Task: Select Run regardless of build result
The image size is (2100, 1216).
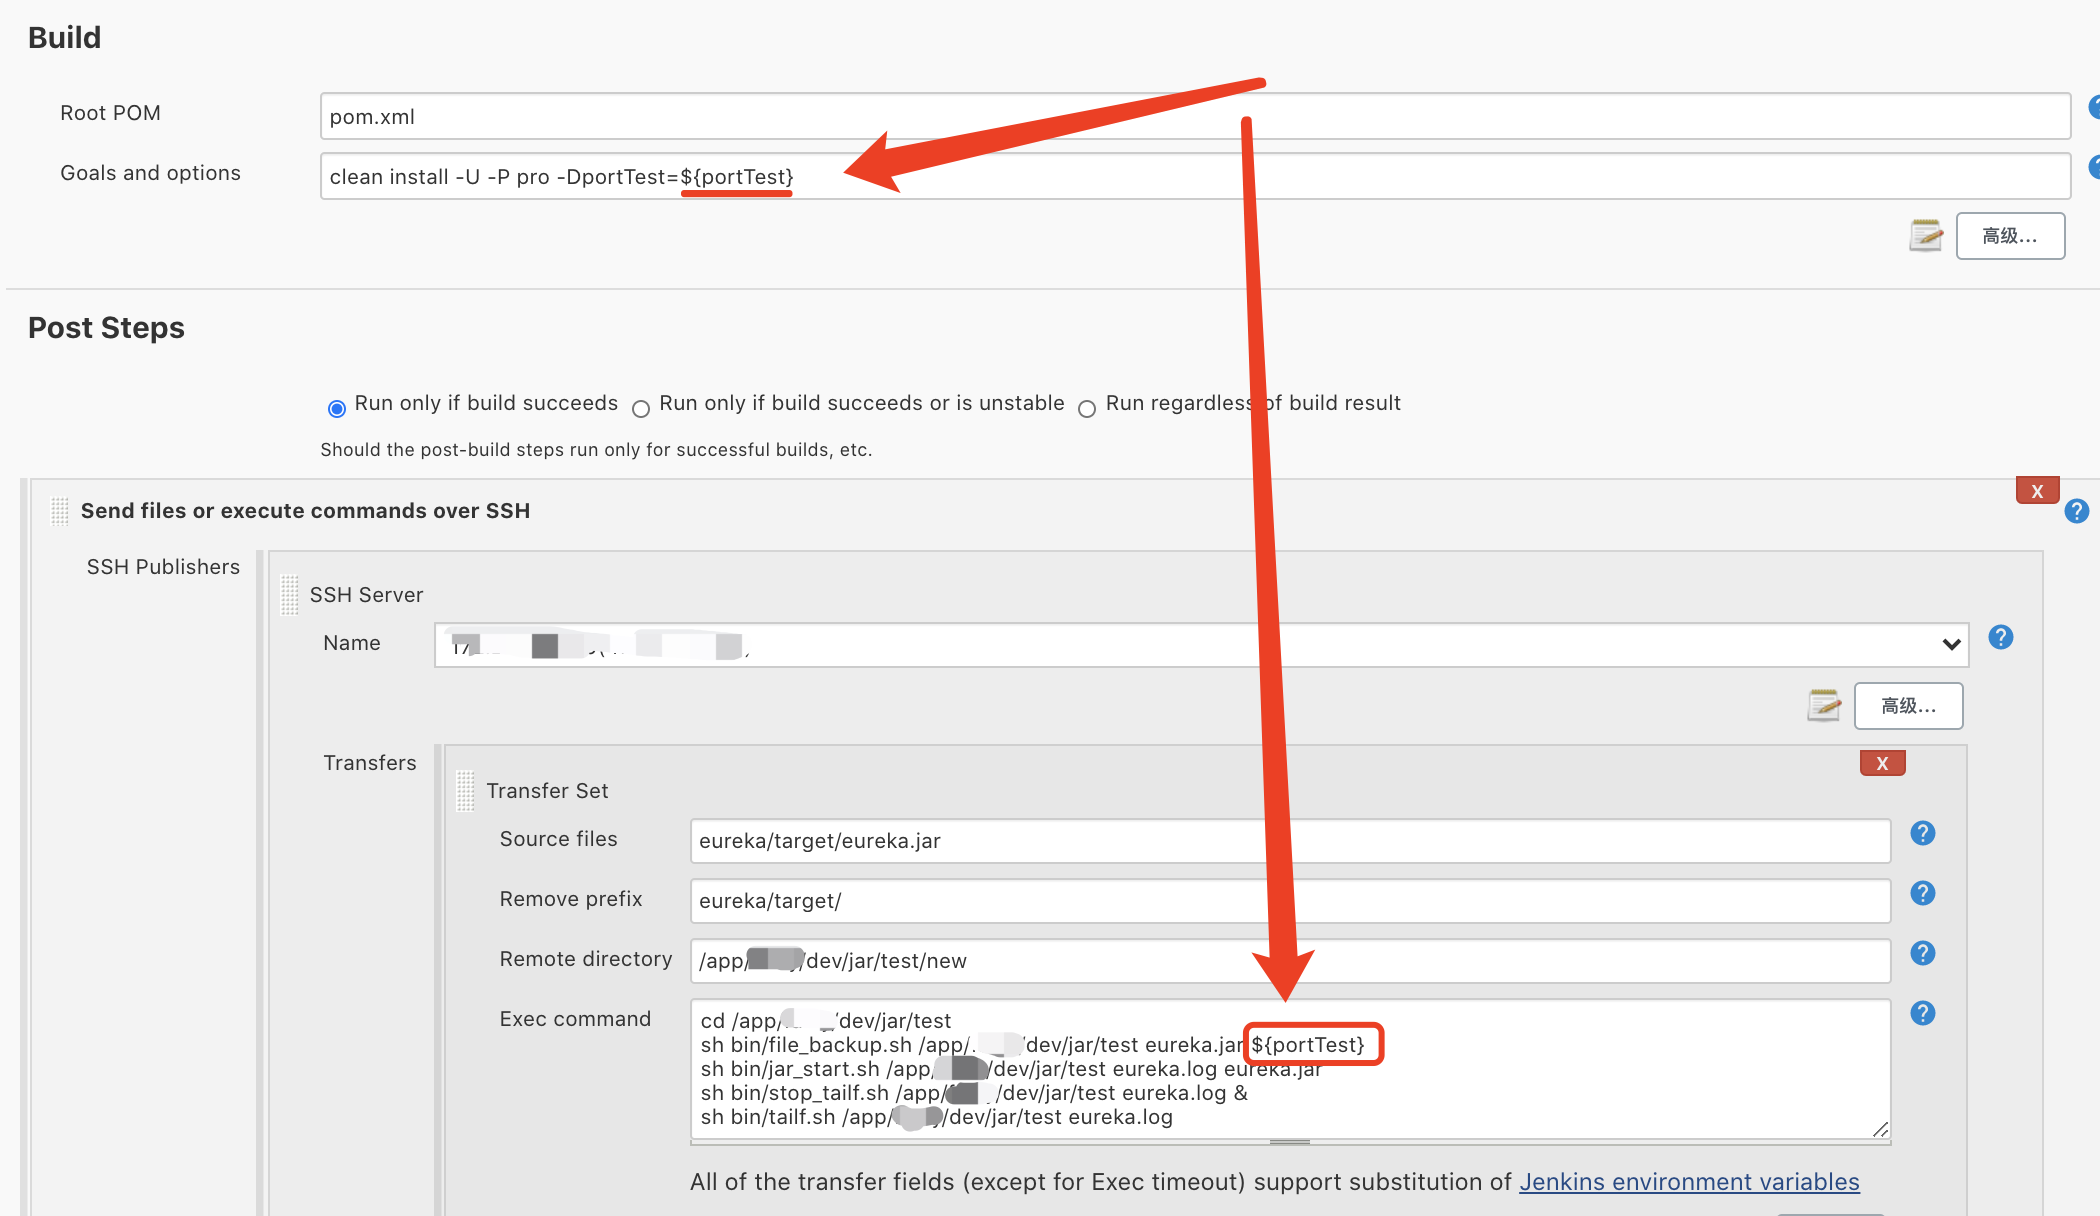Action: point(1087,408)
